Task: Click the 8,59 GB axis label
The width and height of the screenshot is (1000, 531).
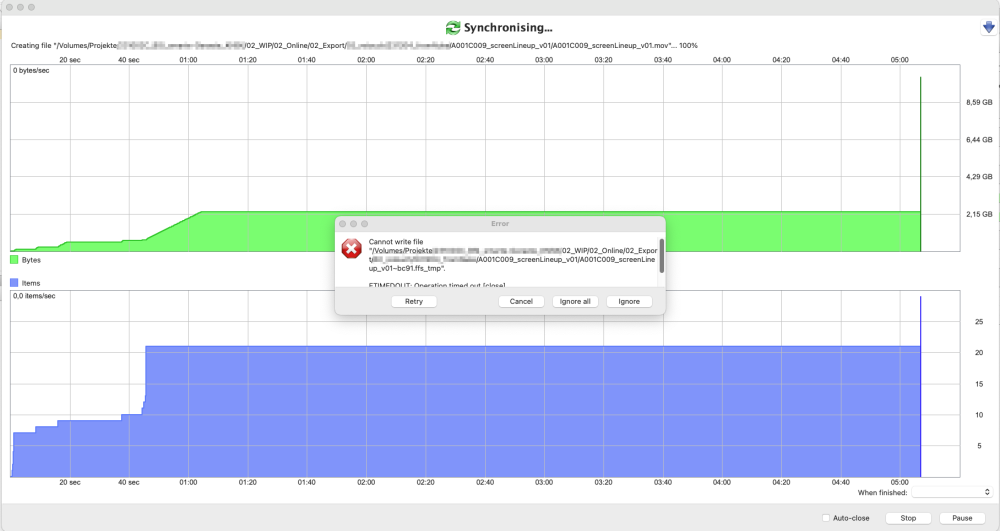Action: [979, 102]
